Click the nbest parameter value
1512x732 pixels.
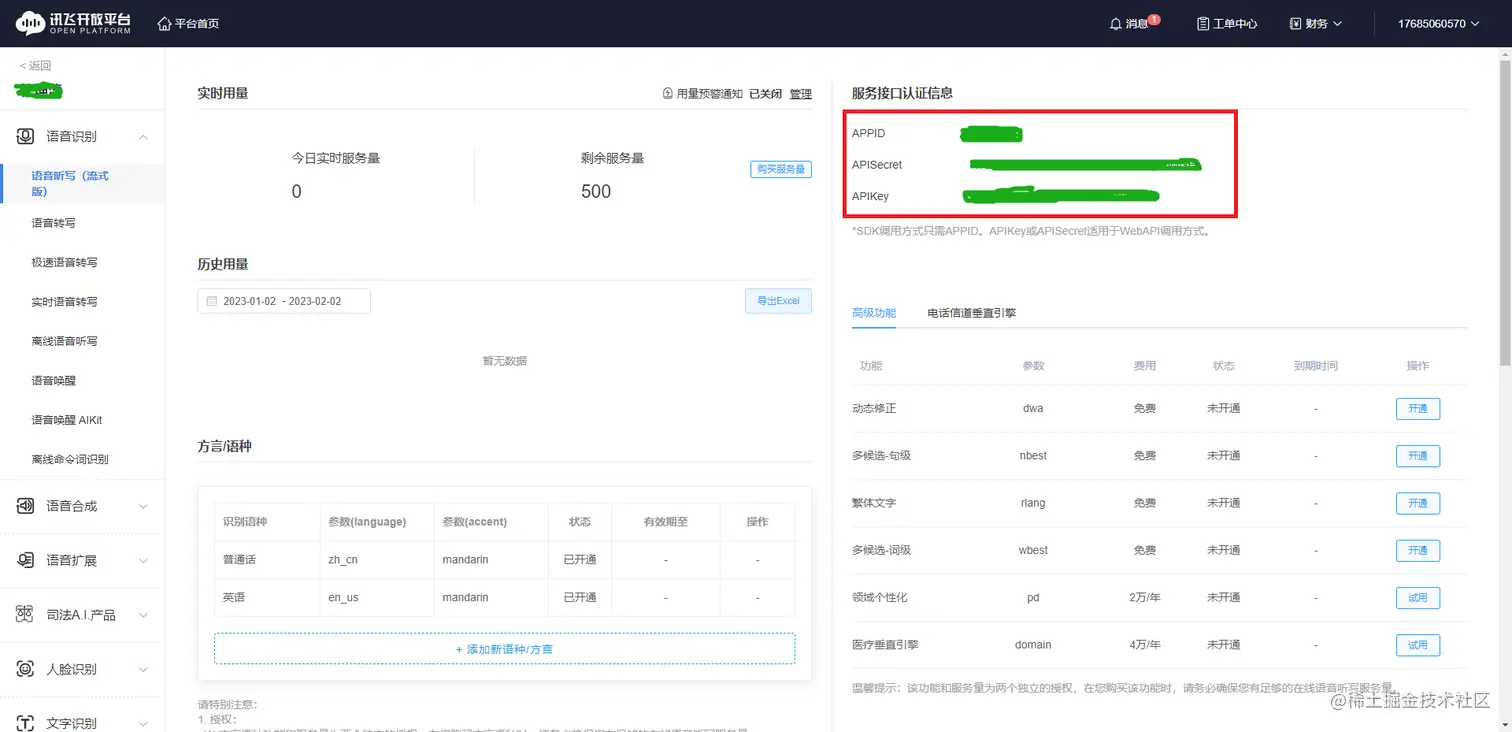pyautogui.click(x=1033, y=456)
